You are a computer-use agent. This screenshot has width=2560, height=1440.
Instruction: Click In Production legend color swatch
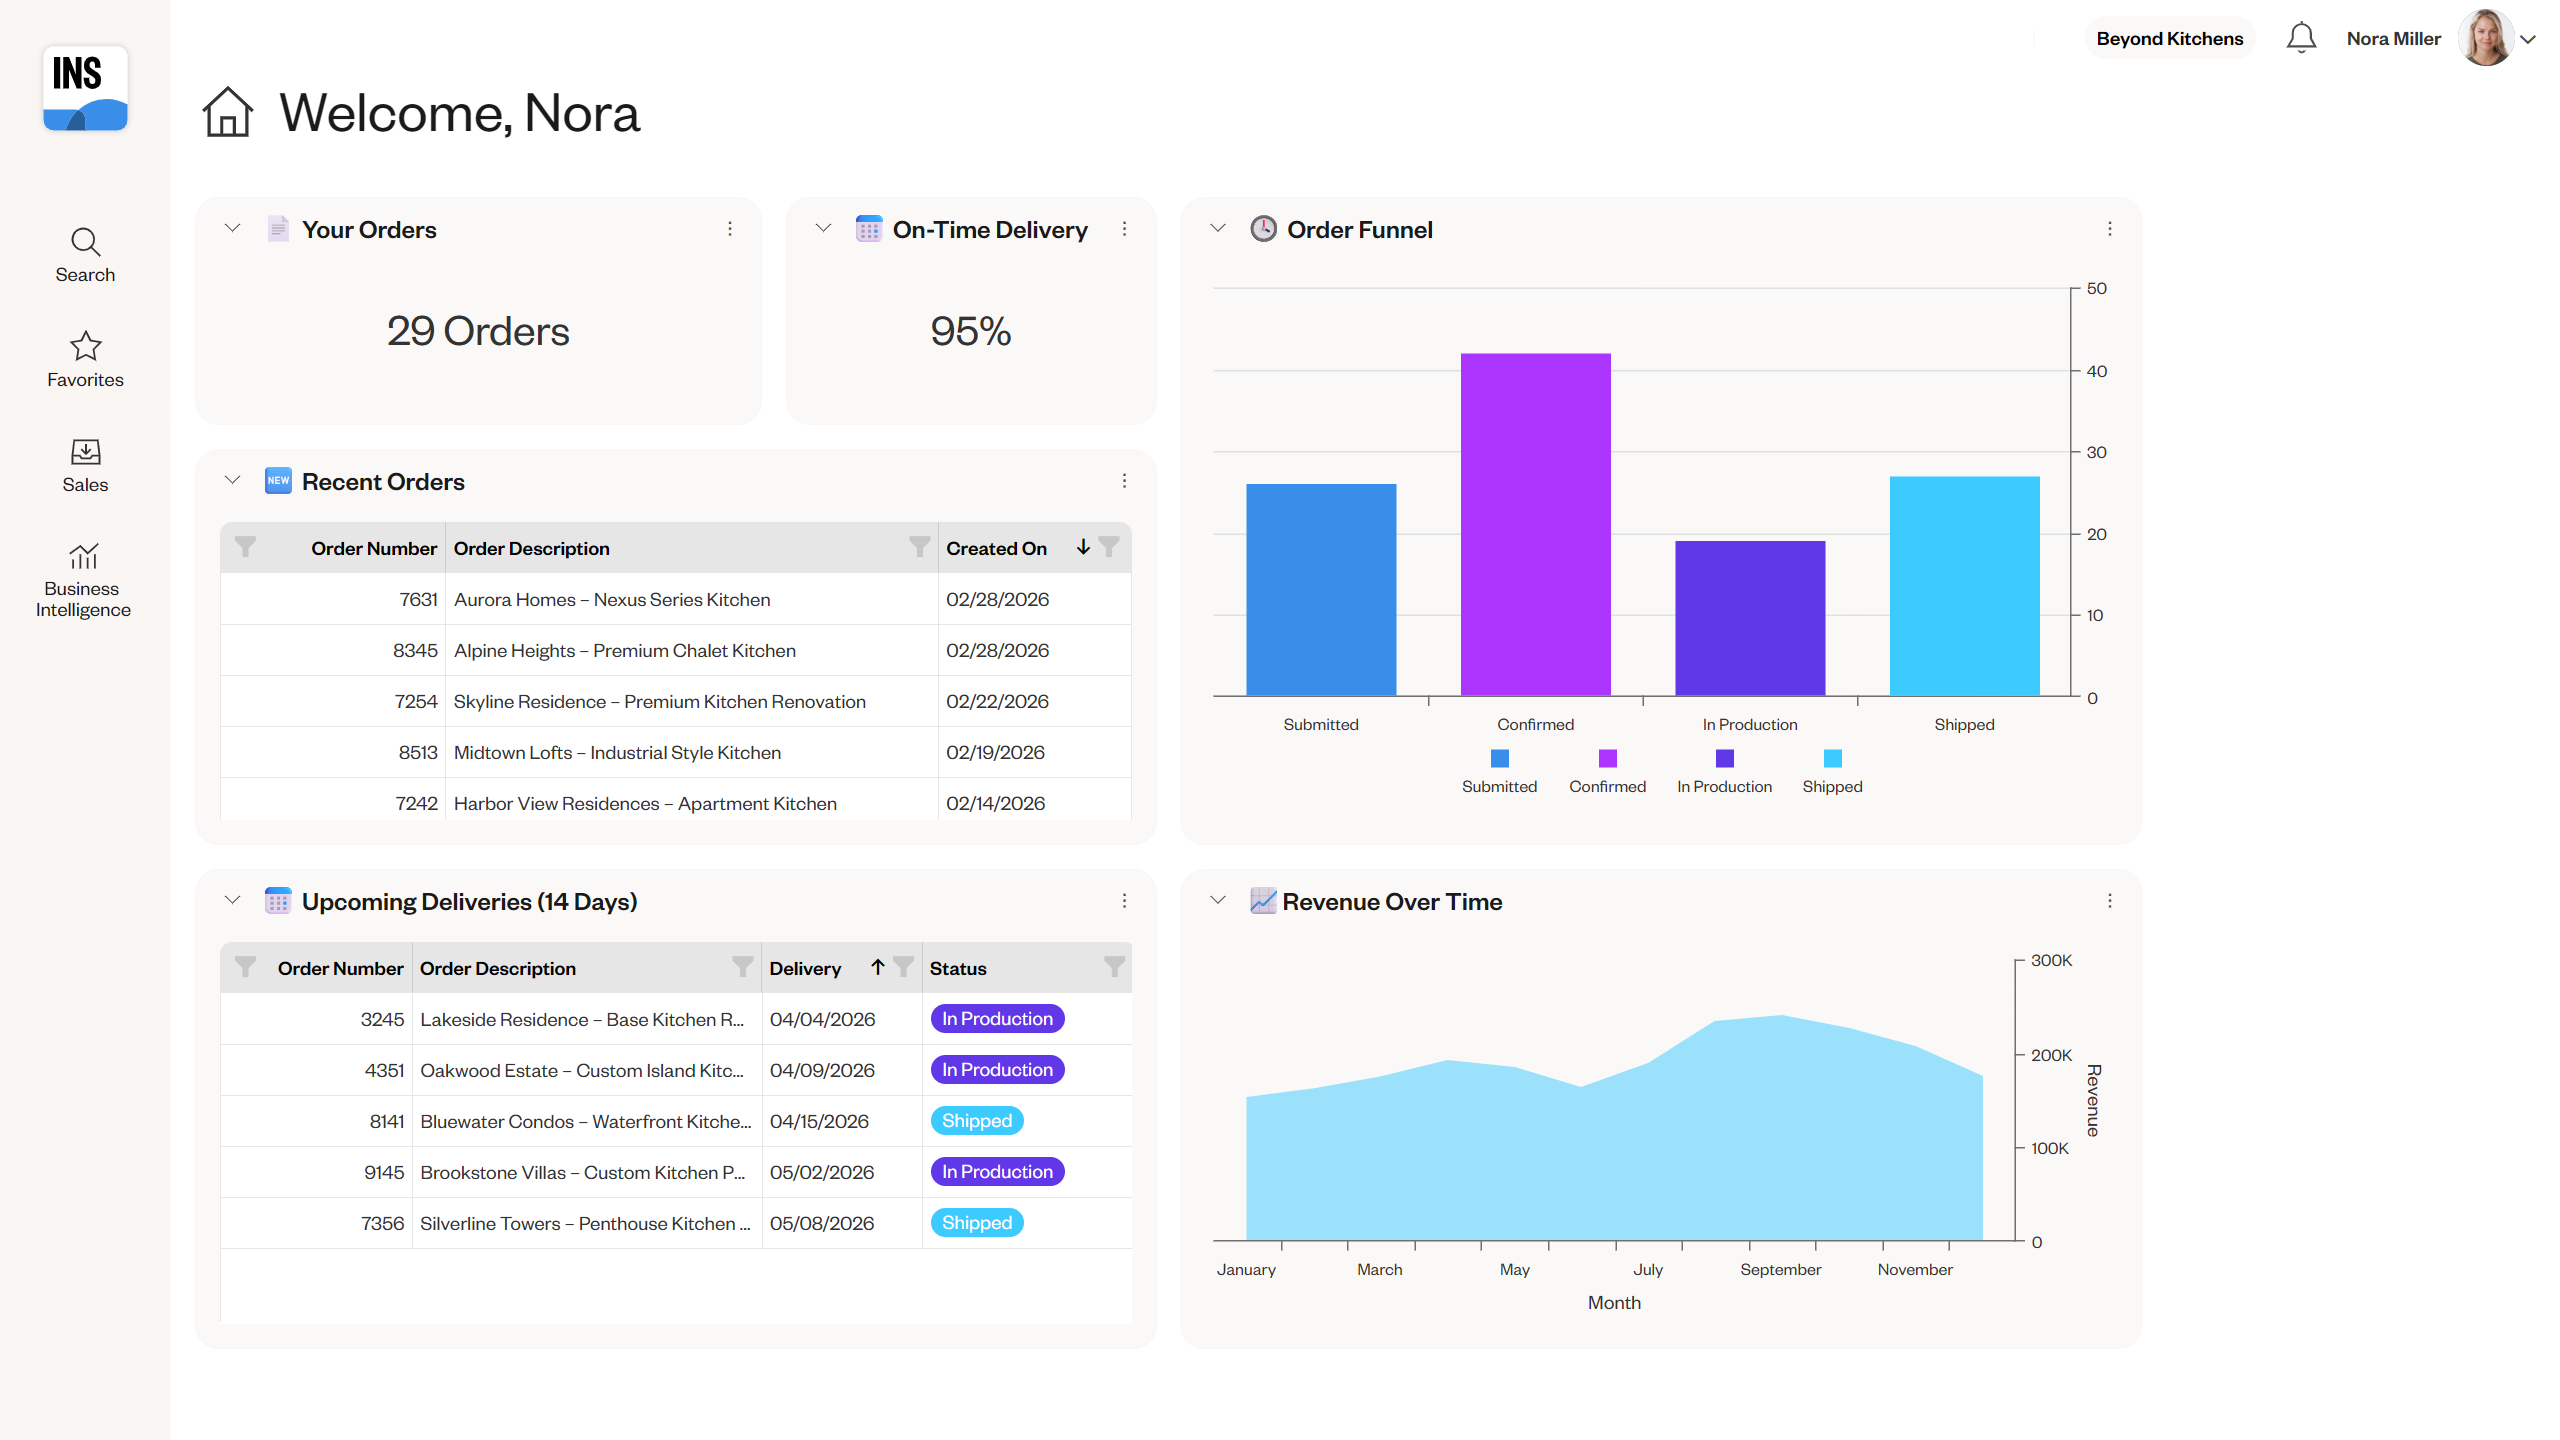tap(1724, 759)
